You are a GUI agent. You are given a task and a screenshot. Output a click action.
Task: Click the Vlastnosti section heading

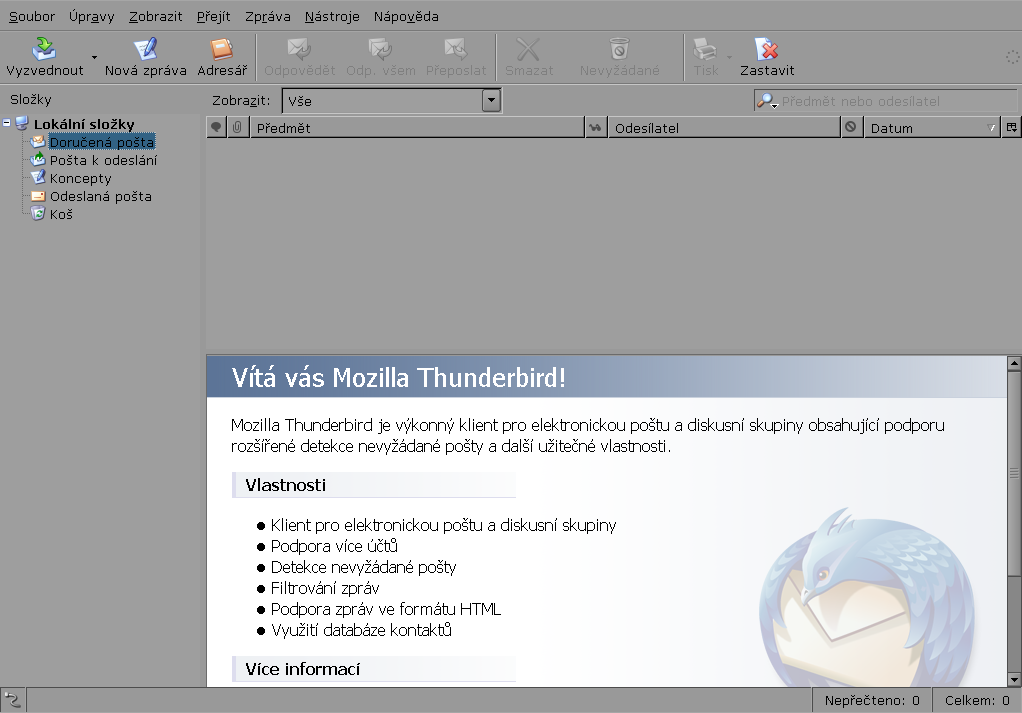pos(285,485)
